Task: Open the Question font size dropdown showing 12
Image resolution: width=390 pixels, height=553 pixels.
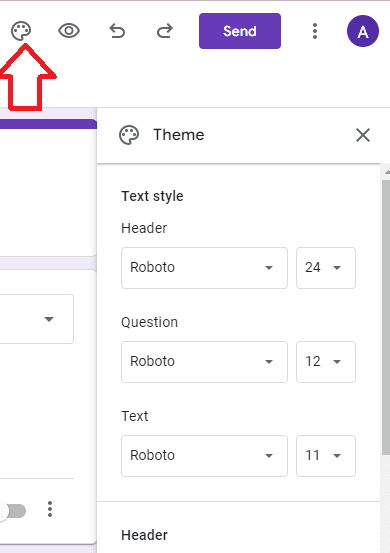Action: click(x=326, y=361)
